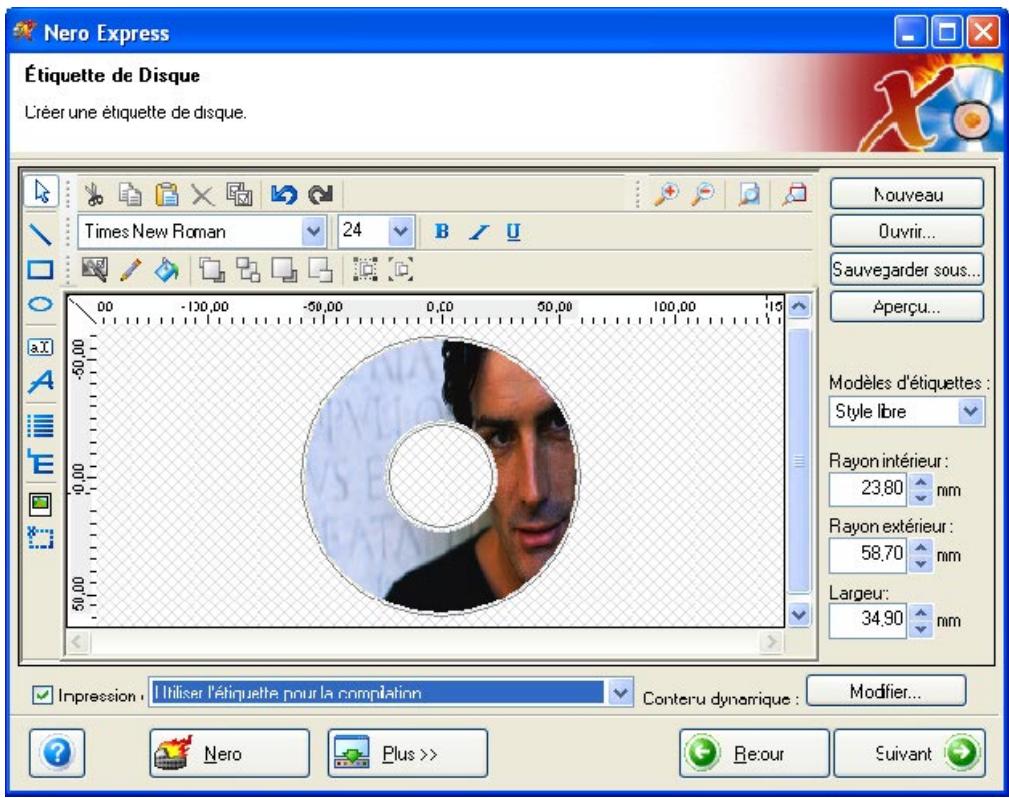Uncheck the Impression checkbox
Image resolution: width=1009 pixels, height=798 pixels.
(42, 695)
